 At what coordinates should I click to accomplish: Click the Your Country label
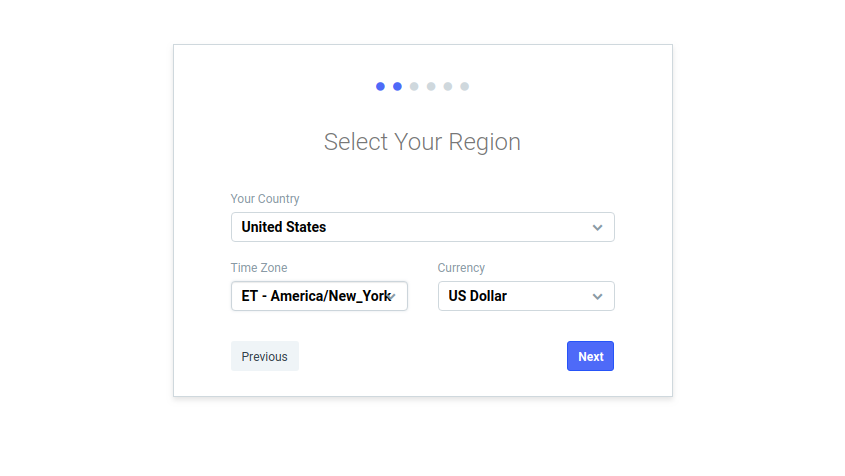tap(265, 199)
